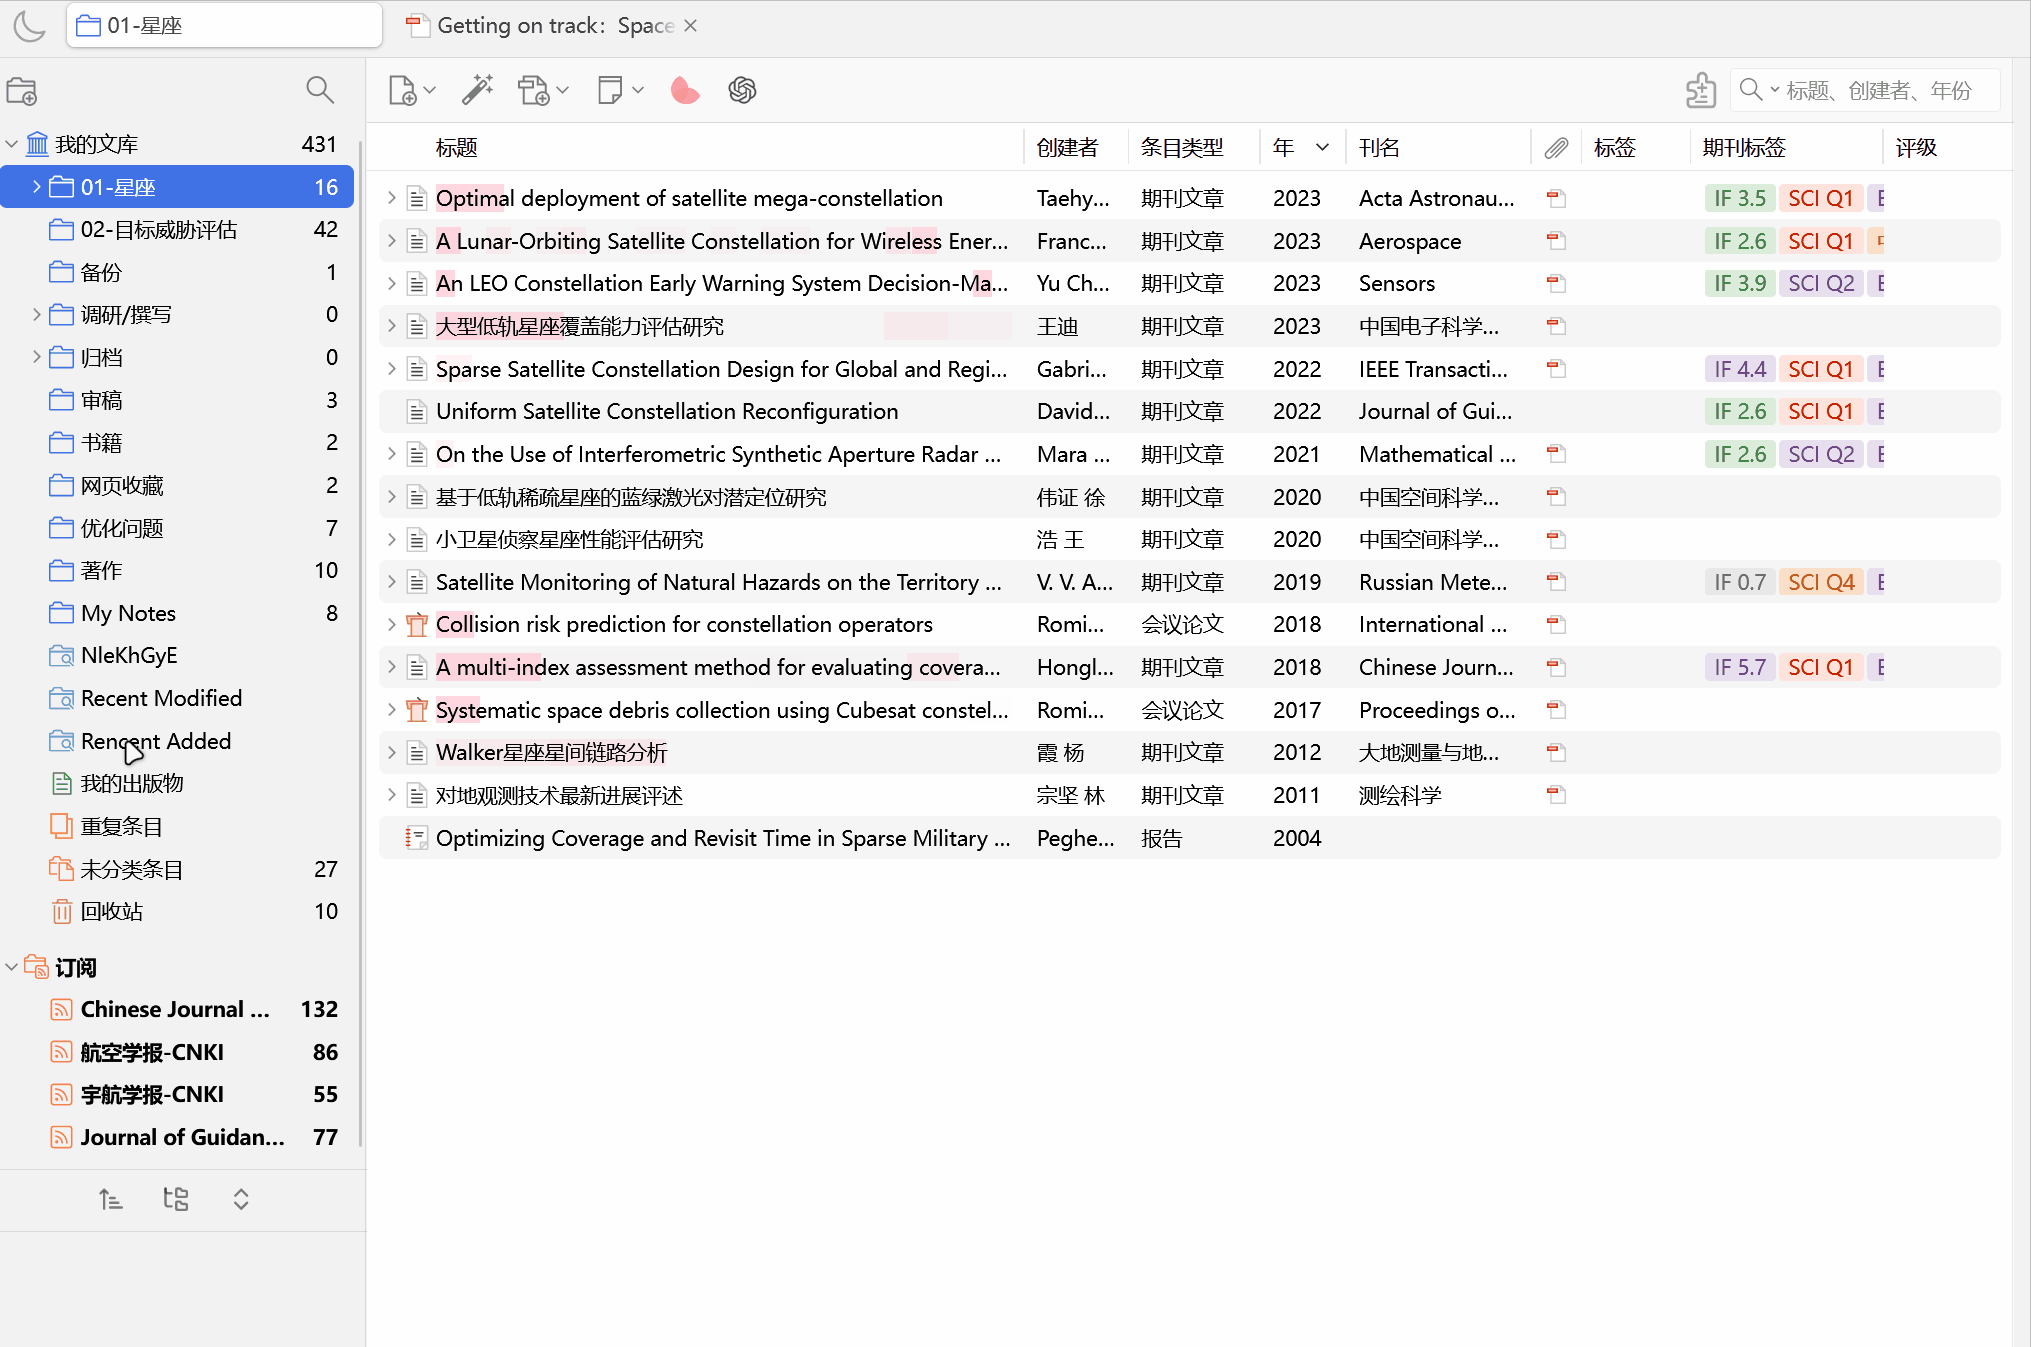Toggle dark mode with the moon icon
This screenshot has height=1347, width=2031.
29,26
